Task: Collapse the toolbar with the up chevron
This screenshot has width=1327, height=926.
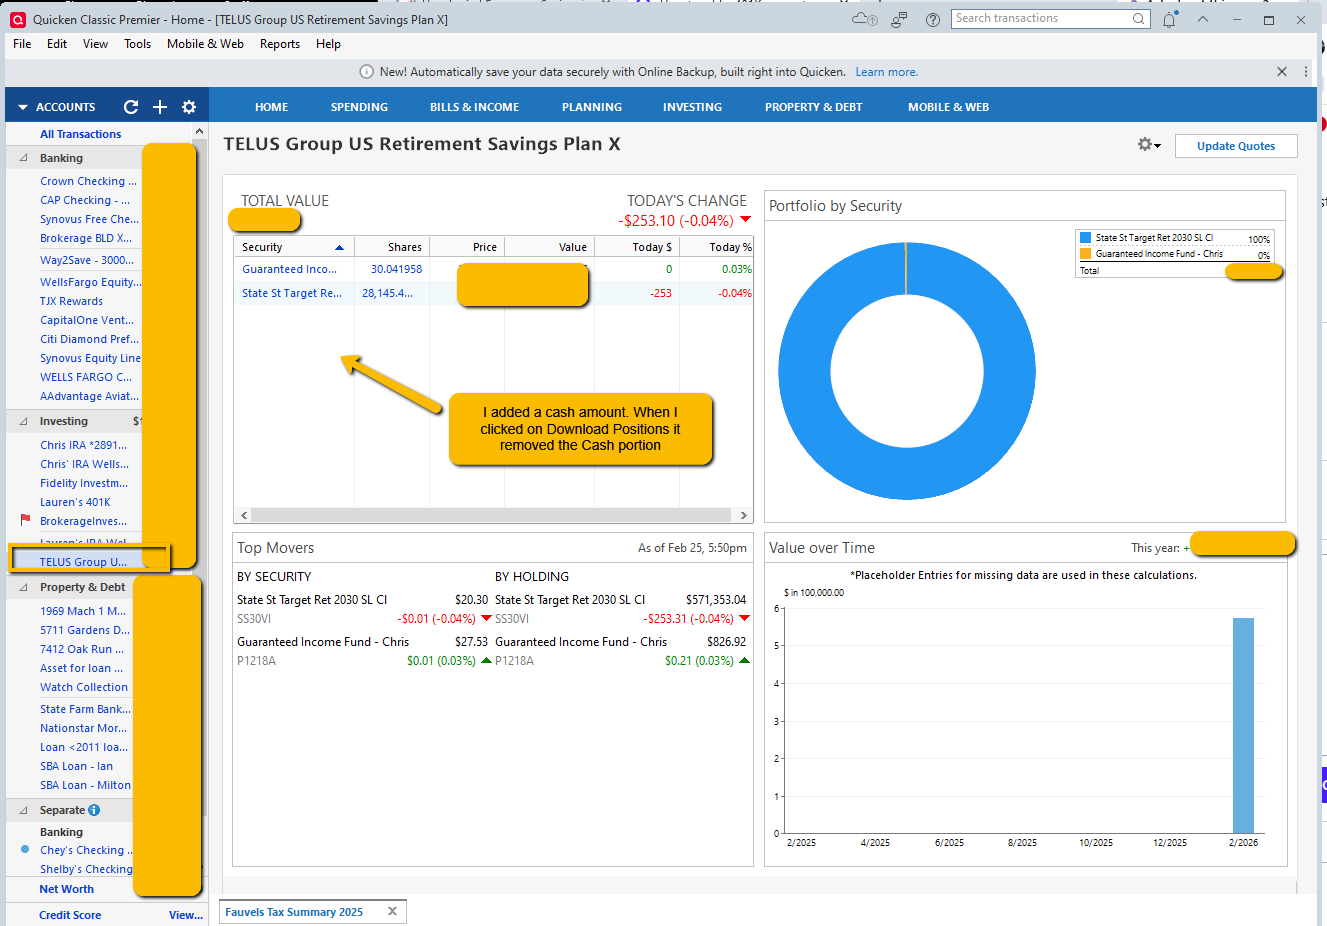Action: [1203, 19]
